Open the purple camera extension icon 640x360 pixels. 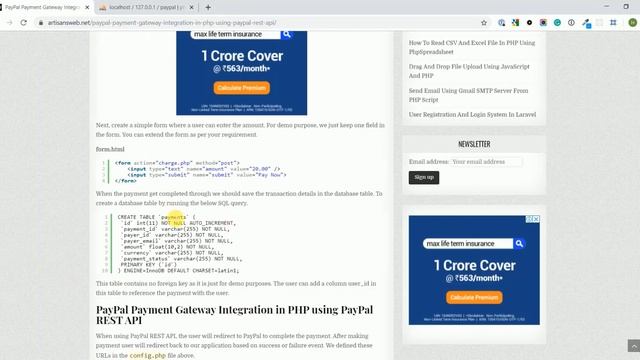coord(543,23)
